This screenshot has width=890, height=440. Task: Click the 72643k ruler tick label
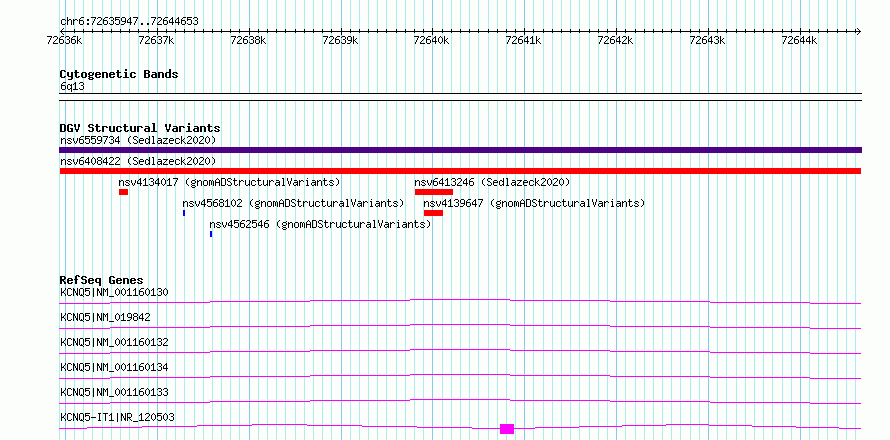pos(707,41)
